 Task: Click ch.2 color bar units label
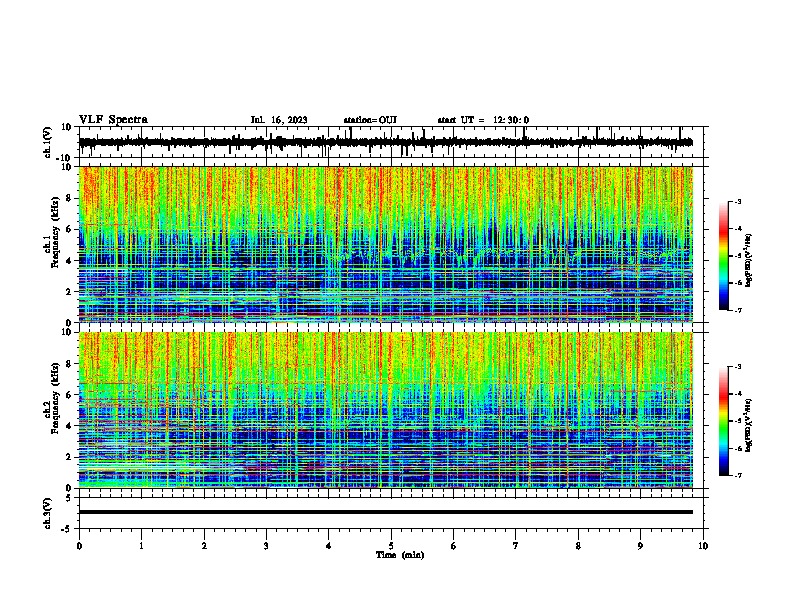[749, 425]
